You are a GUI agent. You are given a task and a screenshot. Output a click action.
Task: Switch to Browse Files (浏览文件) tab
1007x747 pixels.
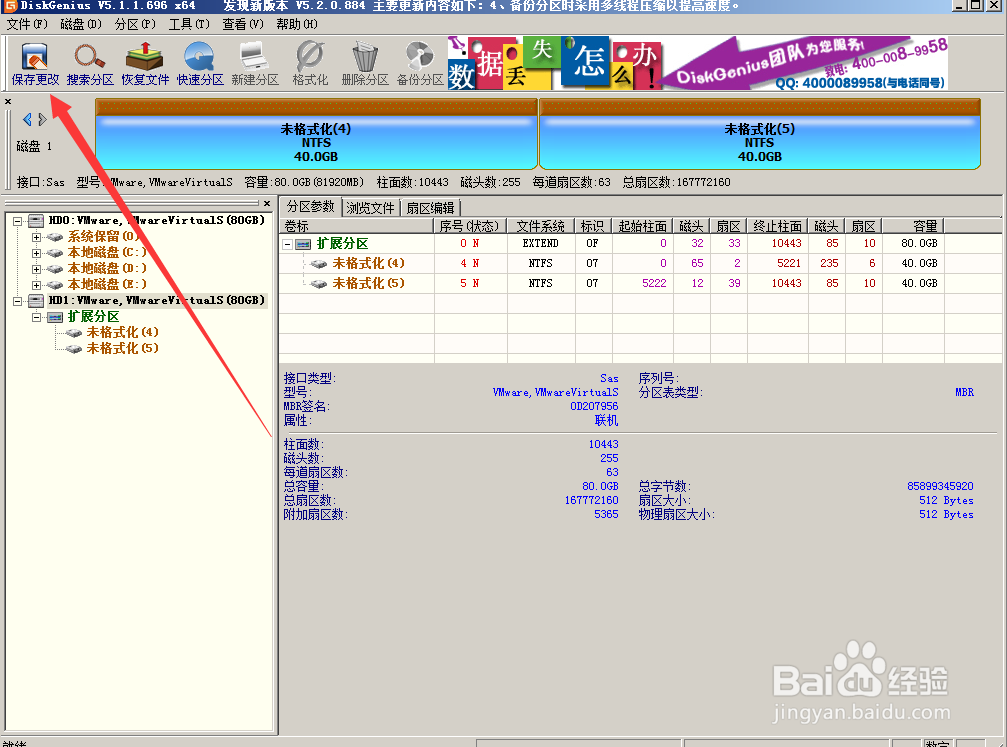point(371,208)
